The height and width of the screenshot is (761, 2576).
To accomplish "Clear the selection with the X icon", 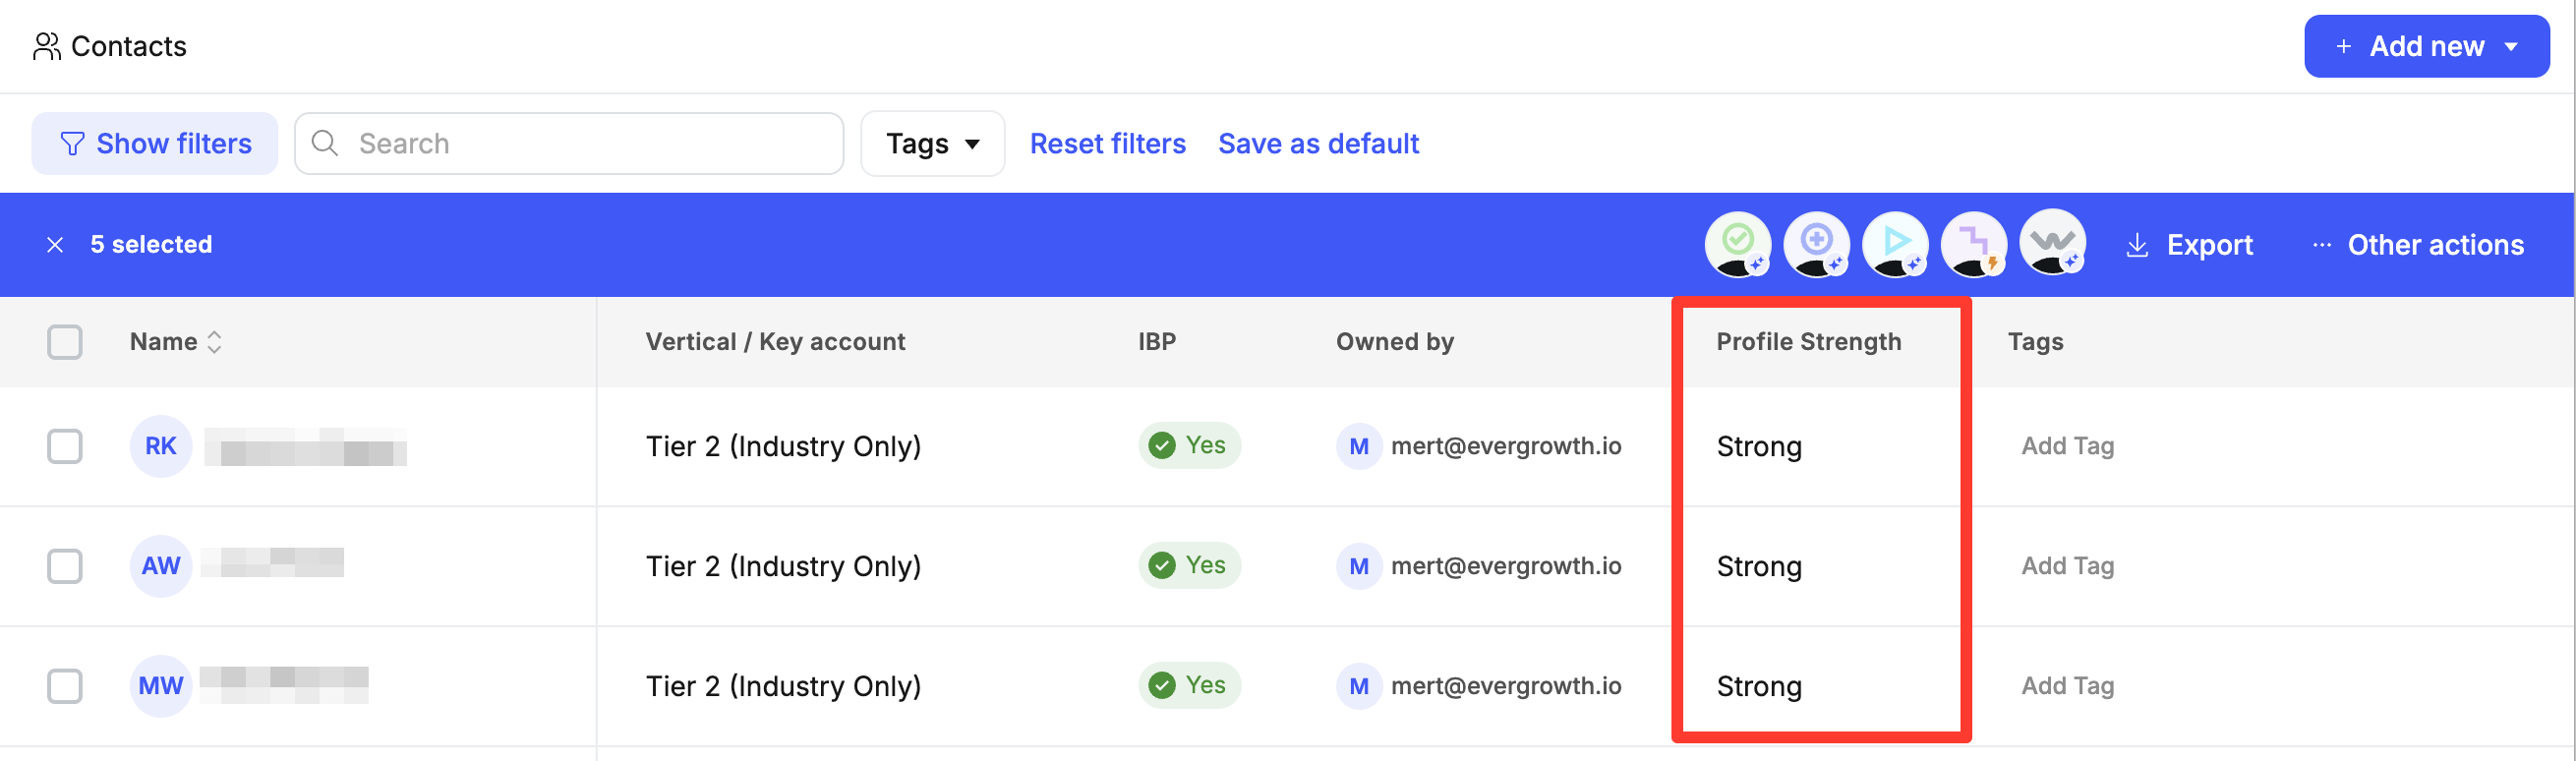I will pyautogui.click(x=55, y=245).
